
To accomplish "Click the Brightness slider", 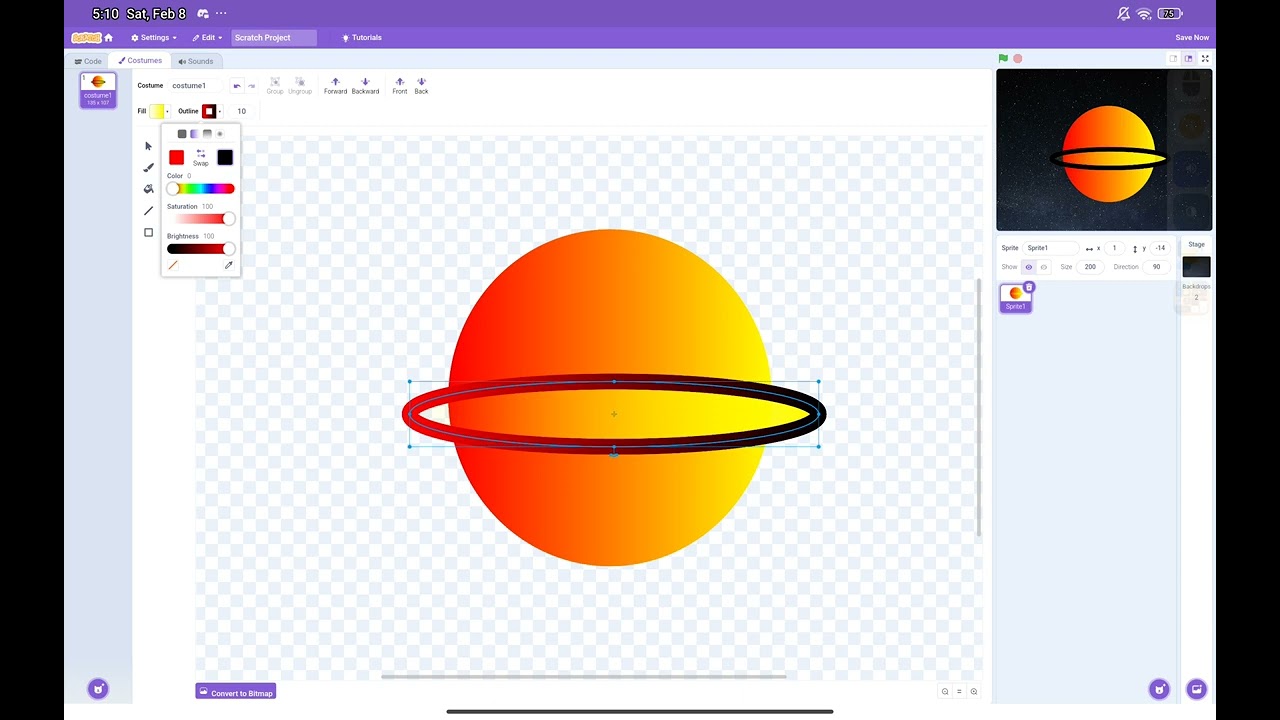I will tap(201, 249).
